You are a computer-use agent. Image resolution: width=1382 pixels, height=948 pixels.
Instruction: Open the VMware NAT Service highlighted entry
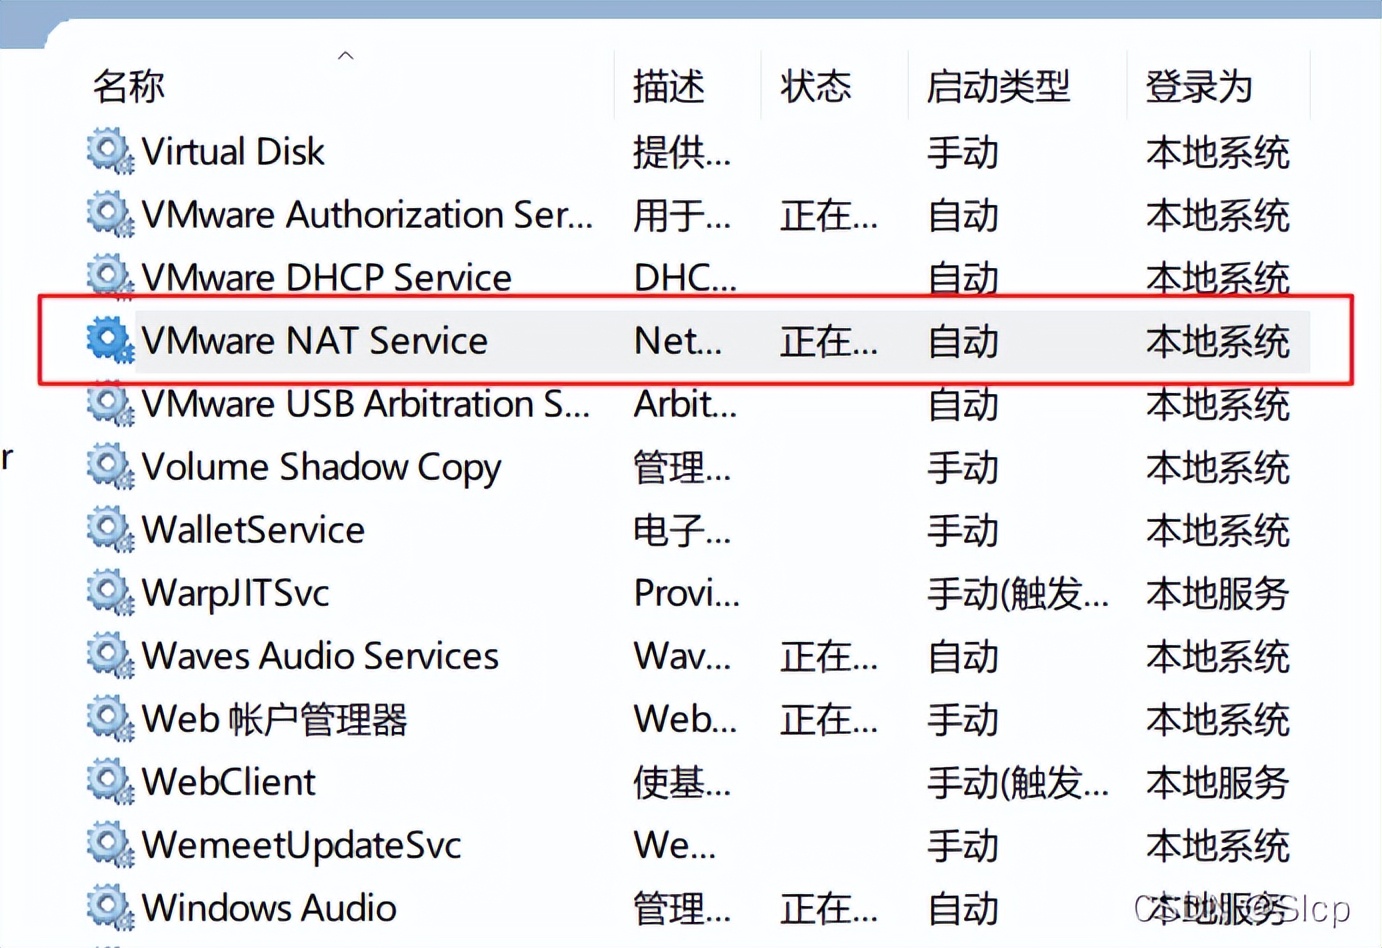click(x=316, y=340)
